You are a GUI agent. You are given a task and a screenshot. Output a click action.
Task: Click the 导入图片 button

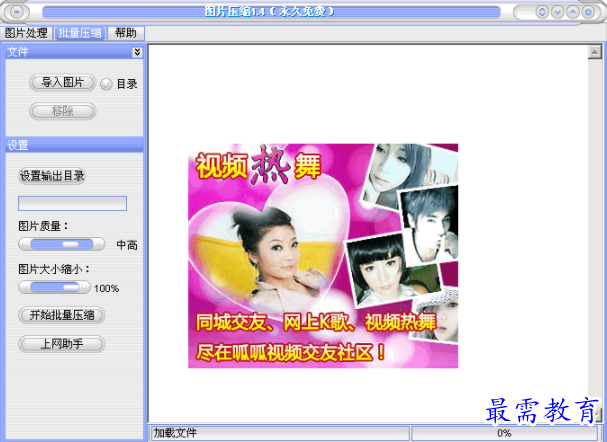coord(62,82)
